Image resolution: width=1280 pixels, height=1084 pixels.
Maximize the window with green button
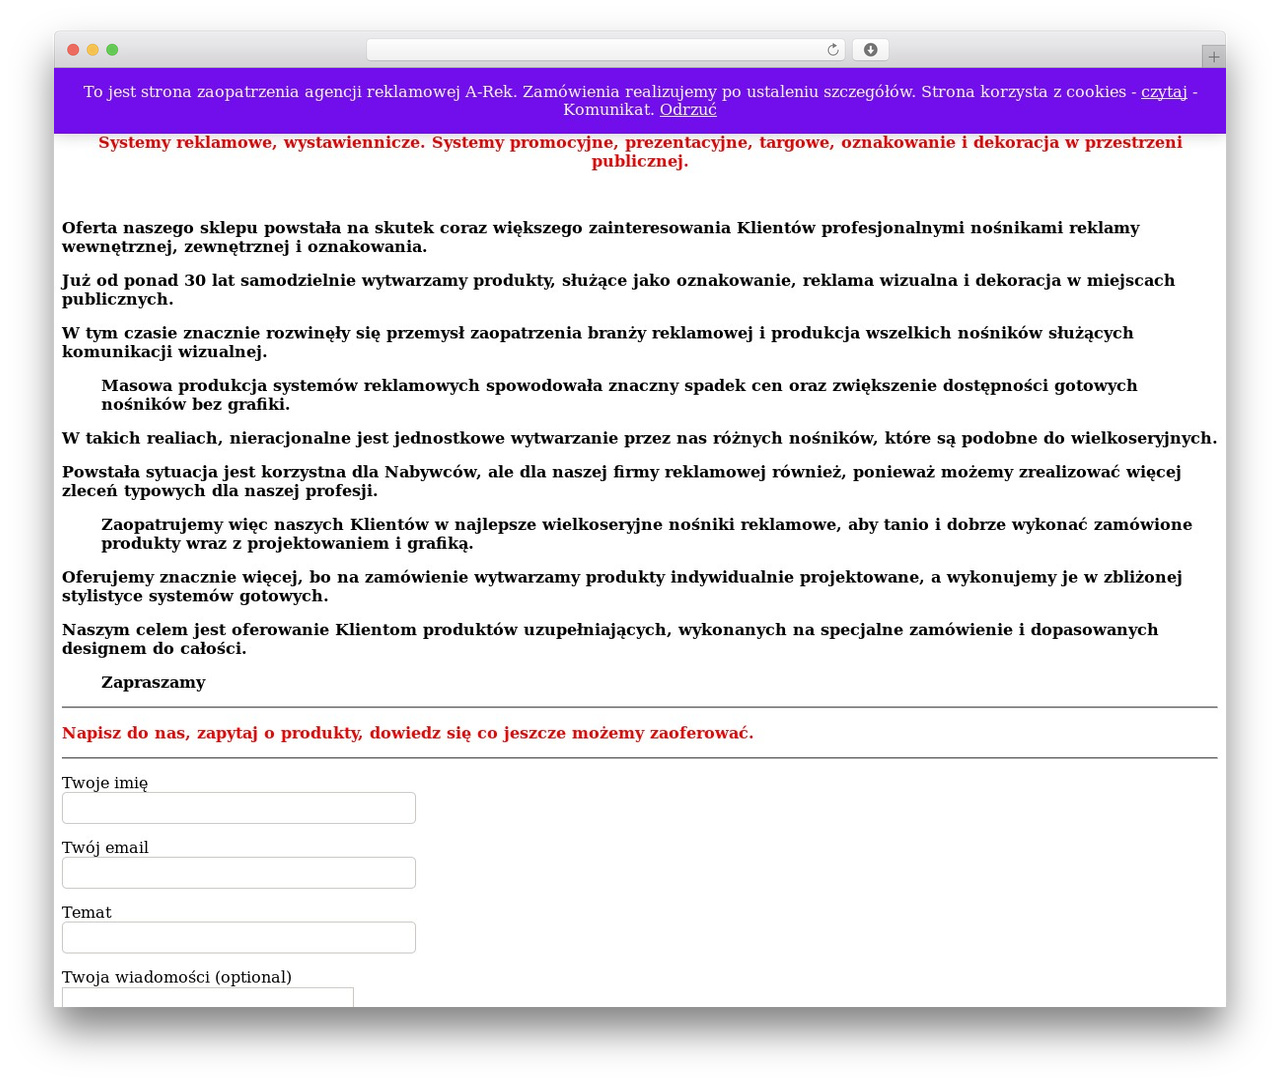pos(112,50)
